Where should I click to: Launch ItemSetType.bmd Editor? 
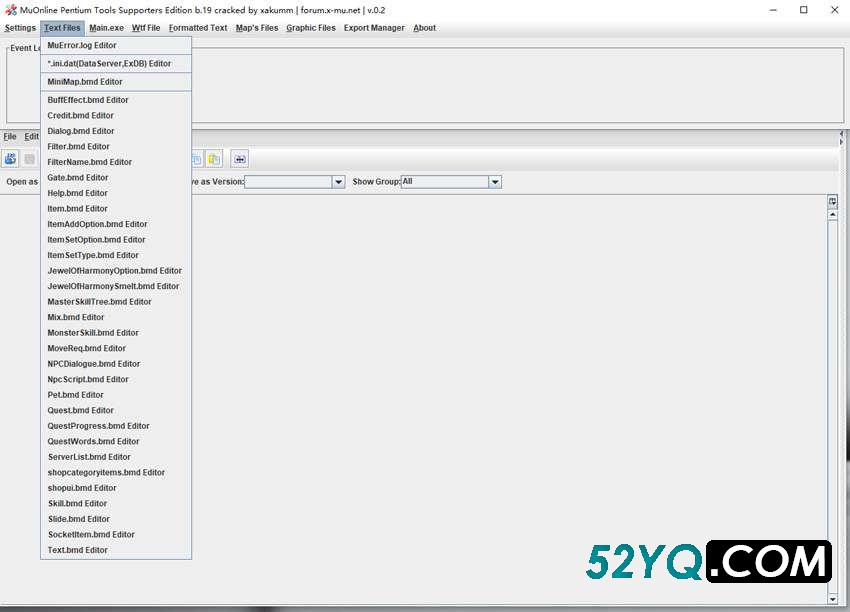click(x=116, y=255)
